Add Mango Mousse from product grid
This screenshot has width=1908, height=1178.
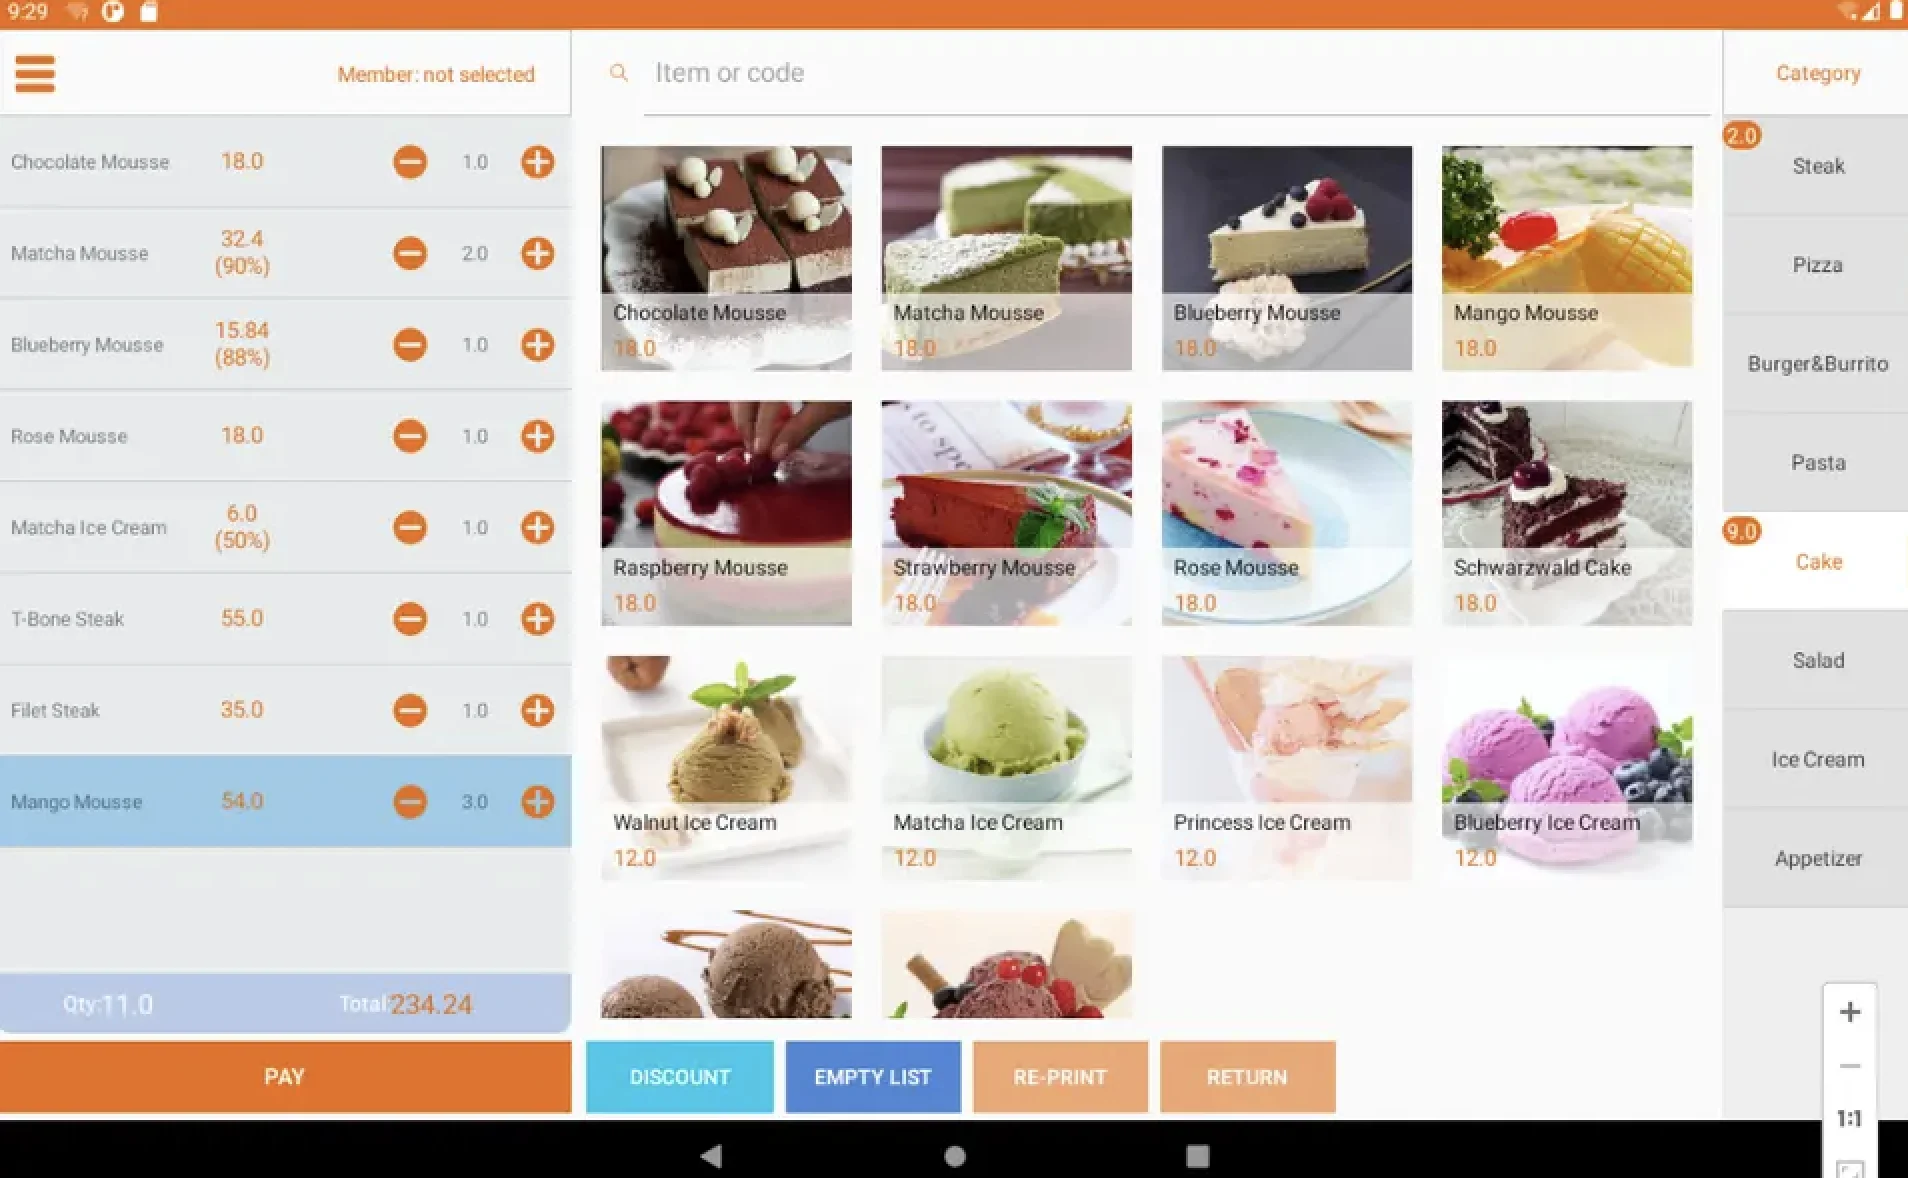(1567, 258)
